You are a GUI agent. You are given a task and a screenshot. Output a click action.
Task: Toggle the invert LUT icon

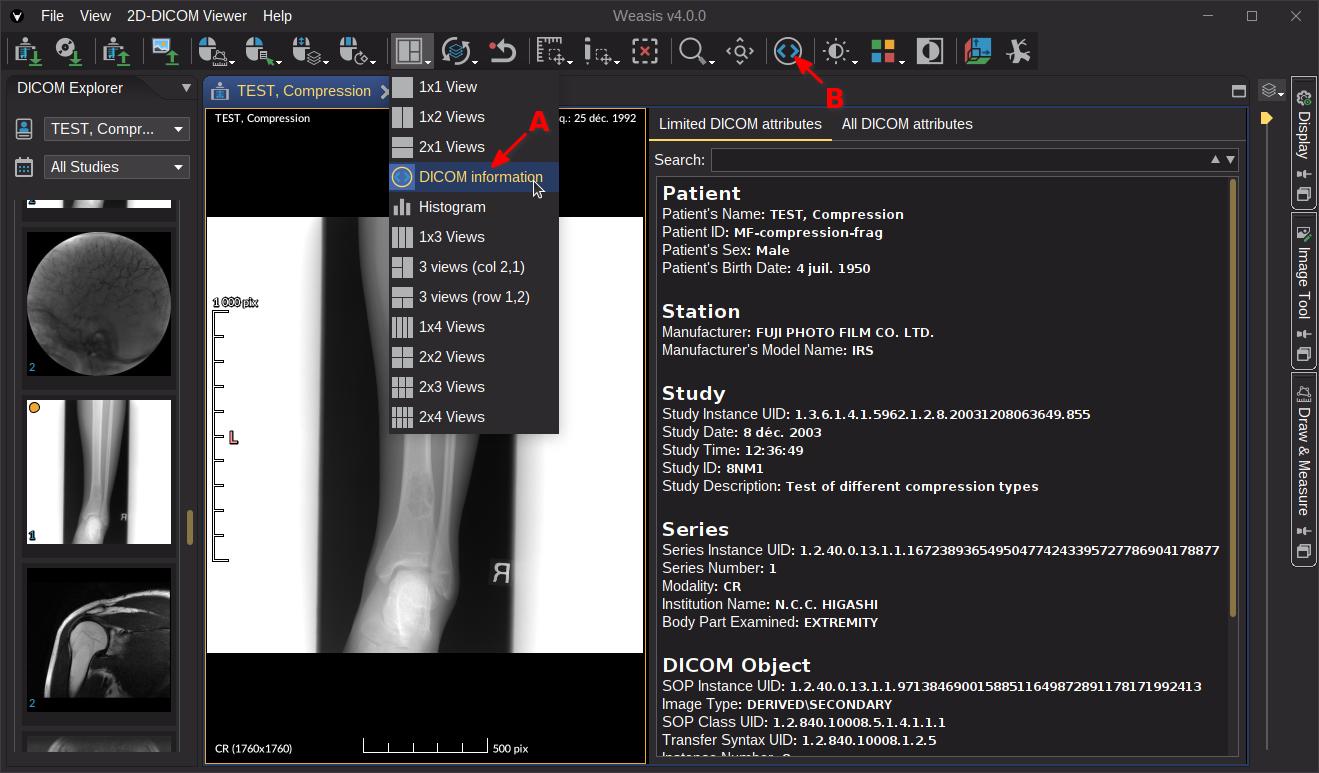tap(930, 51)
